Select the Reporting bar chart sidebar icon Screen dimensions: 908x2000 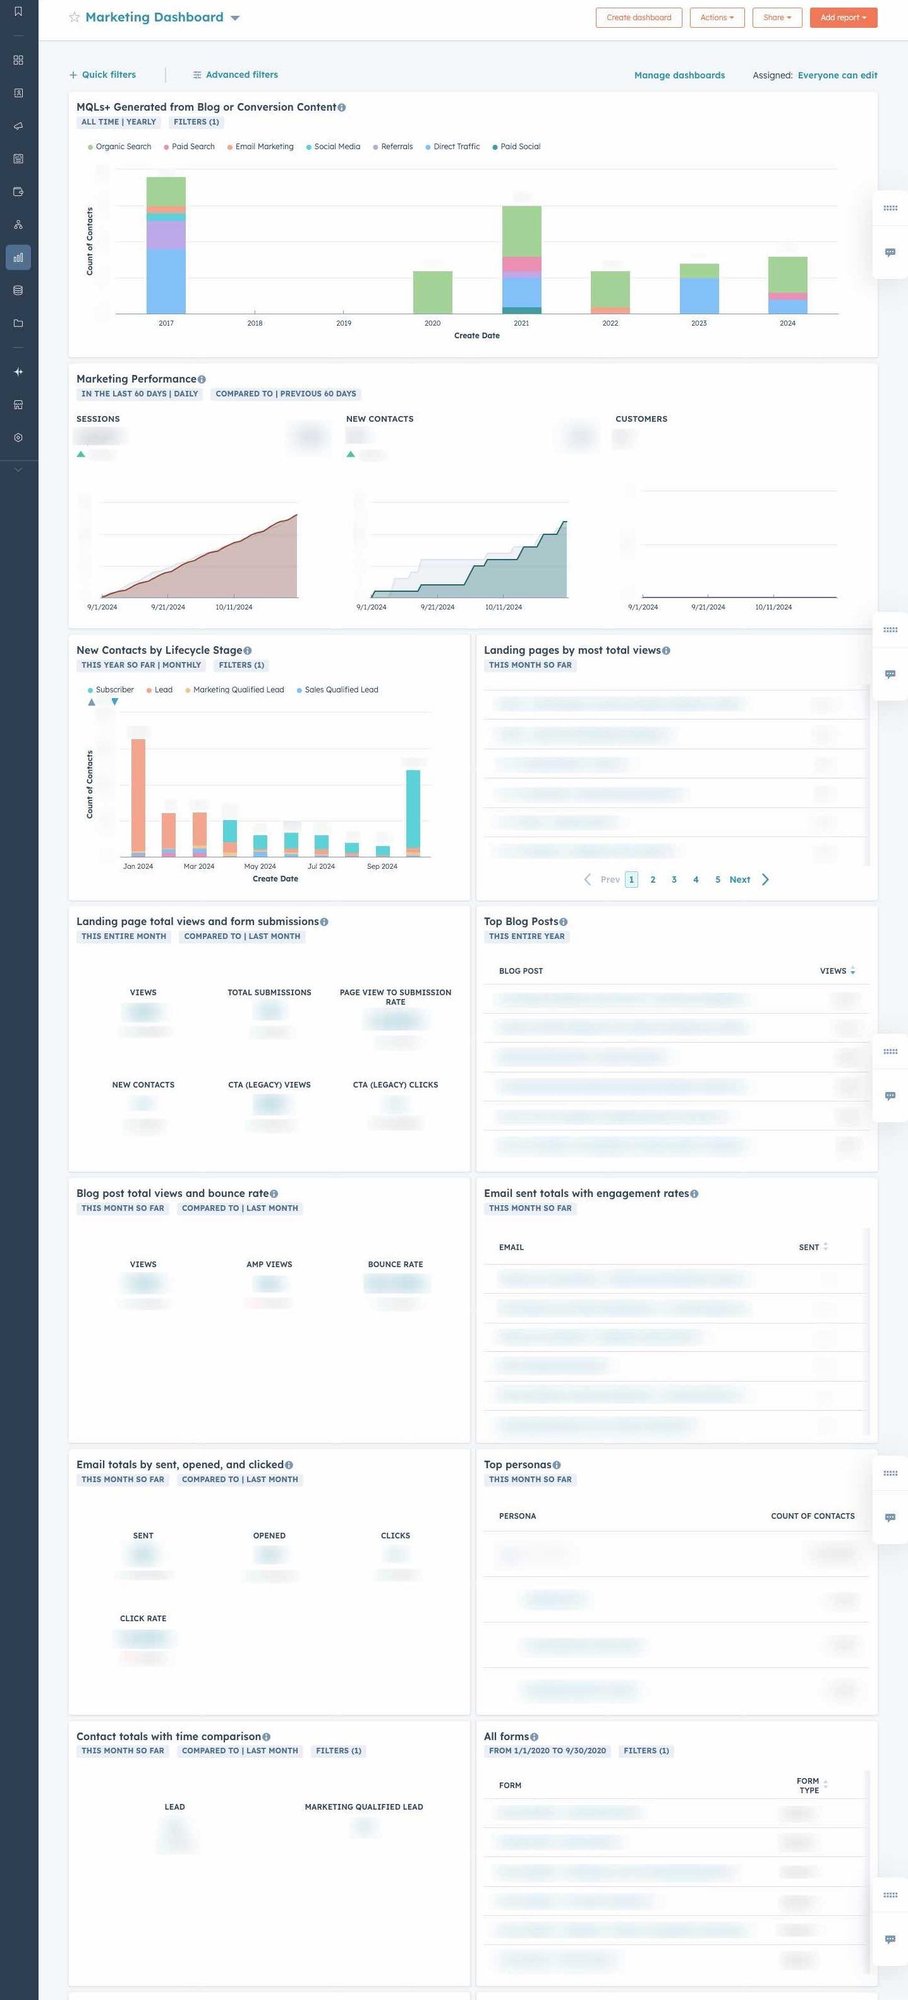18,257
